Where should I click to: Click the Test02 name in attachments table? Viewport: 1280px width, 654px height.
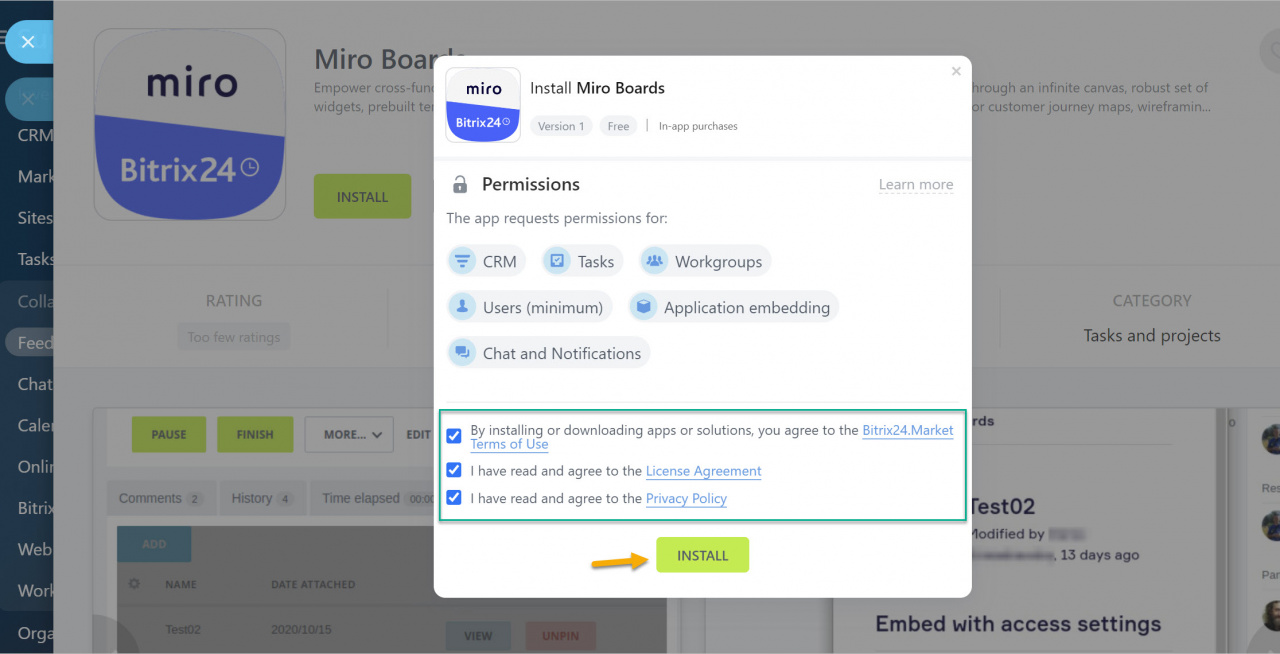(x=183, y=630)
